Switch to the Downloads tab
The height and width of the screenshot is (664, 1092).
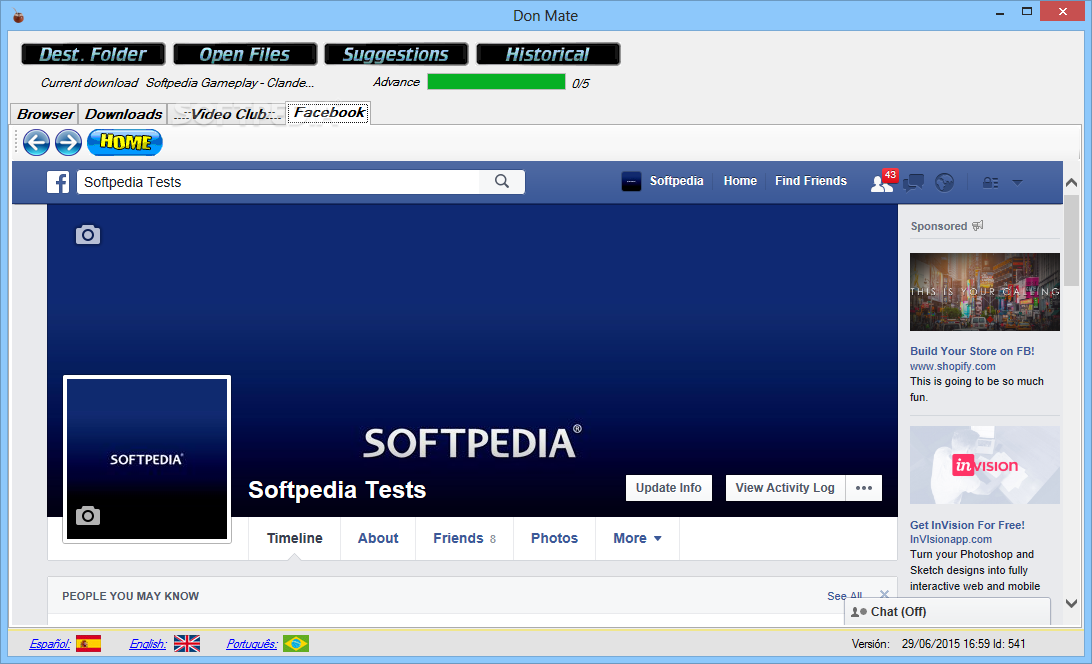[x=123, y=114]
